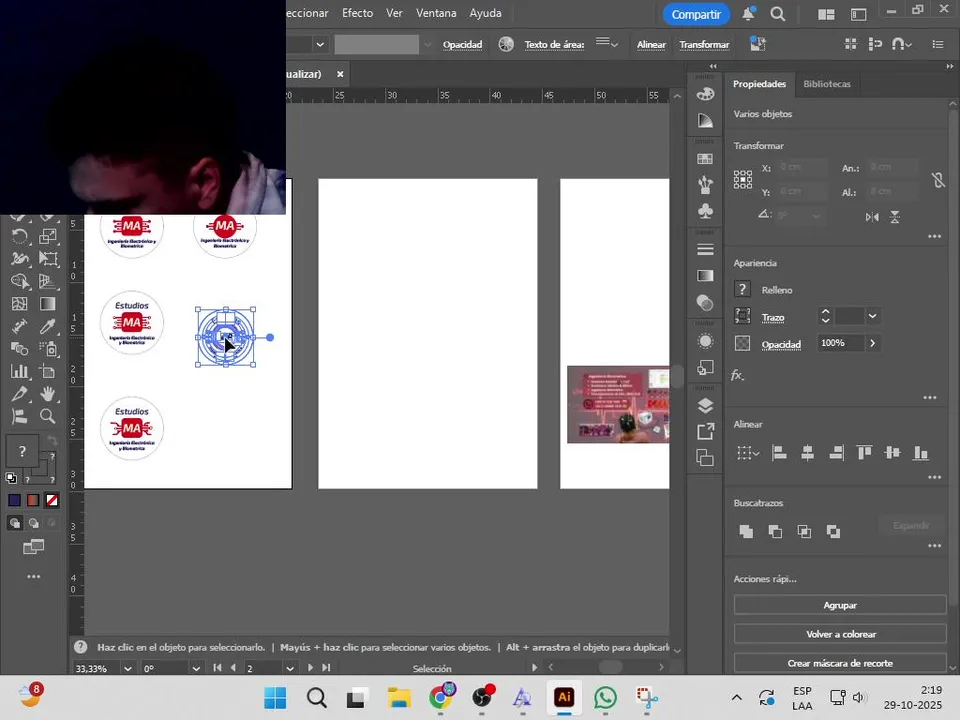Viewport: 960px width, 720px height.
Task: Swap fill and stroke arrows
Action: tap(52, 440)
